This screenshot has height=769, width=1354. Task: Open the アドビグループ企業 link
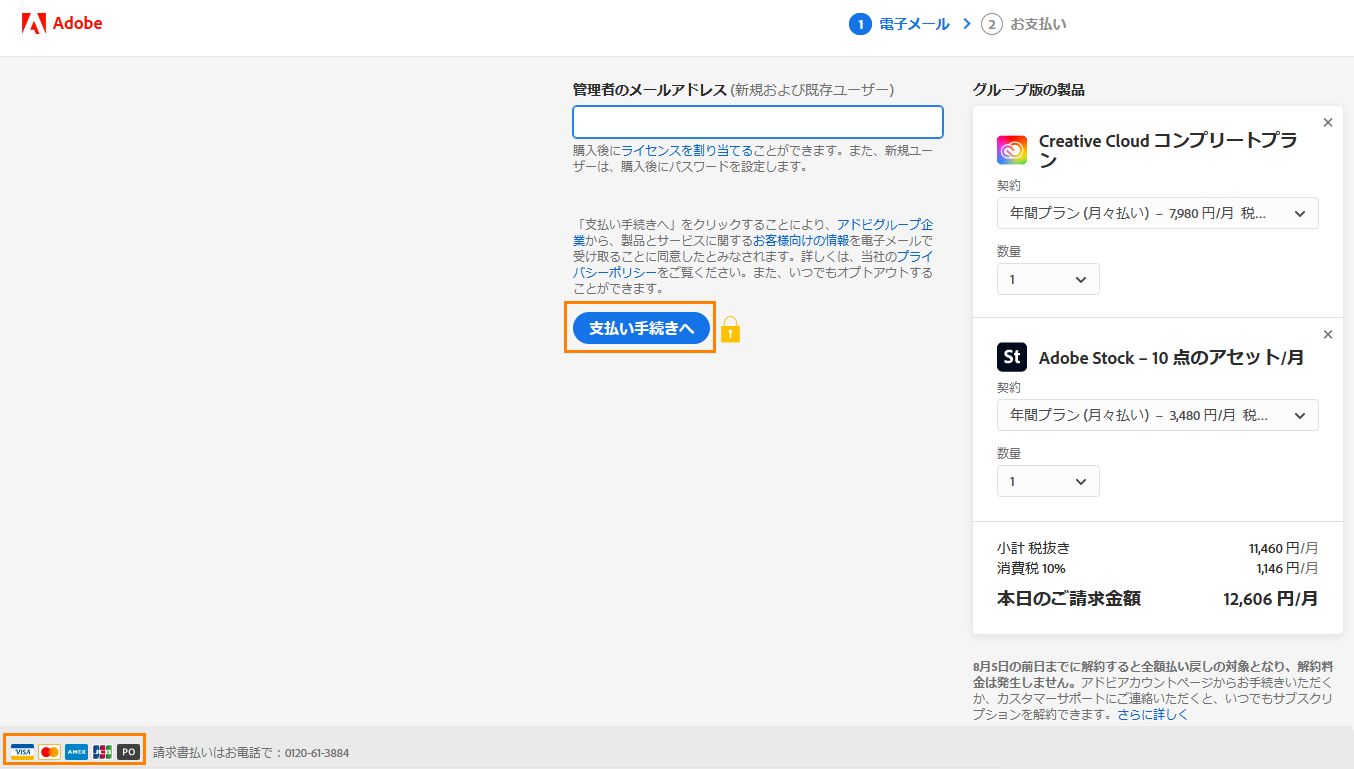[885, 224]
